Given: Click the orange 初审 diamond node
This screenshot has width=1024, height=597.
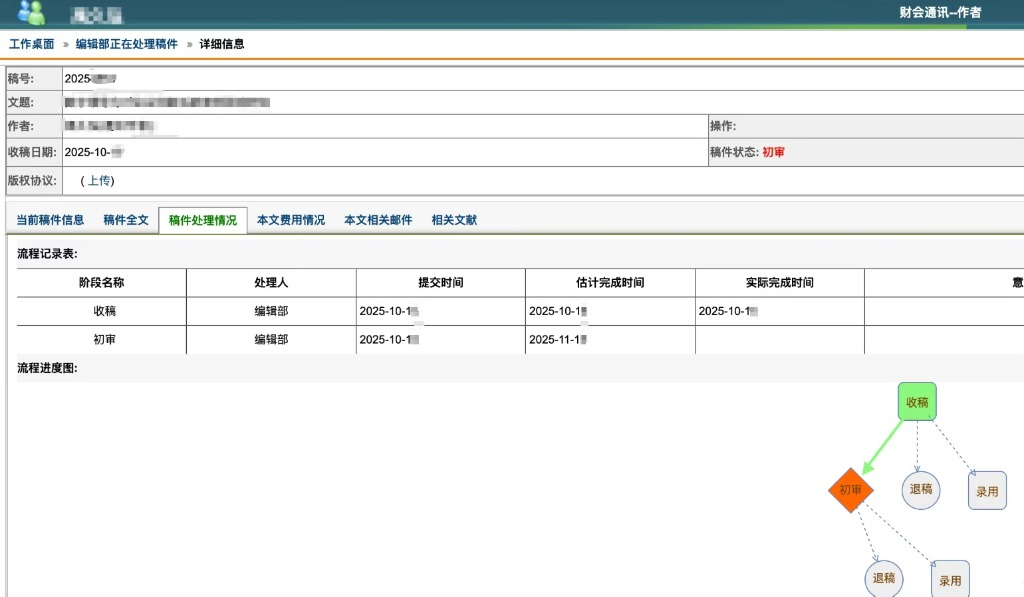Looking at the screenshot, I should click(850, 490).
